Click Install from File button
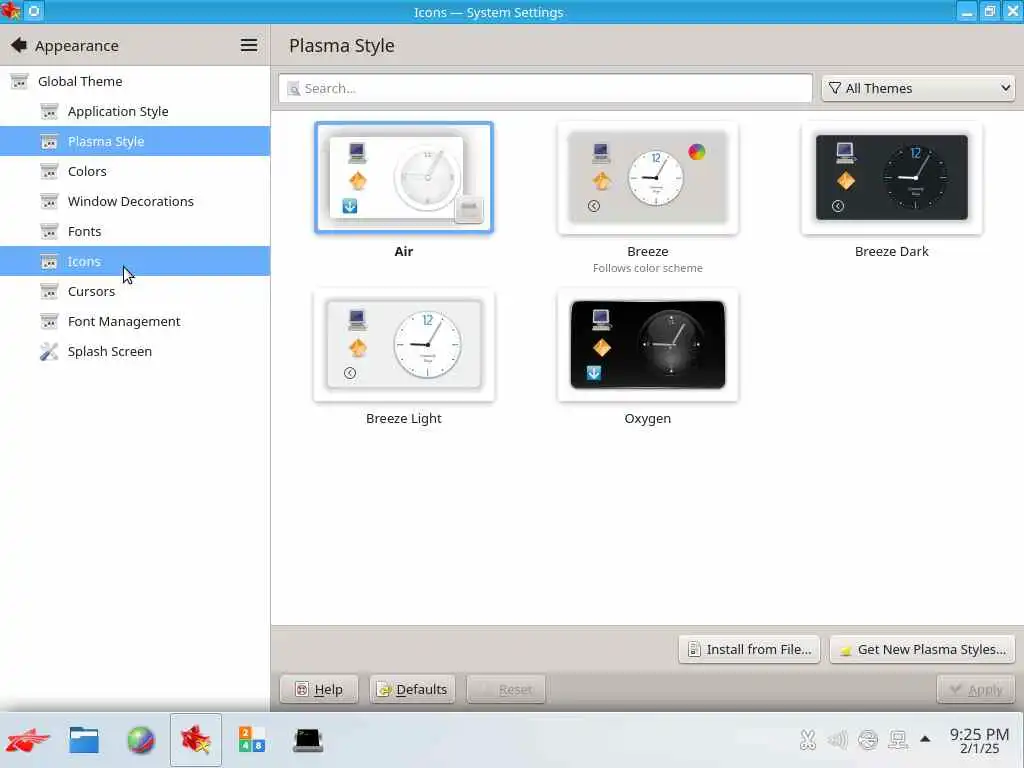The width and height of the screenshot is (1024, 768). (x=749, y=649)
